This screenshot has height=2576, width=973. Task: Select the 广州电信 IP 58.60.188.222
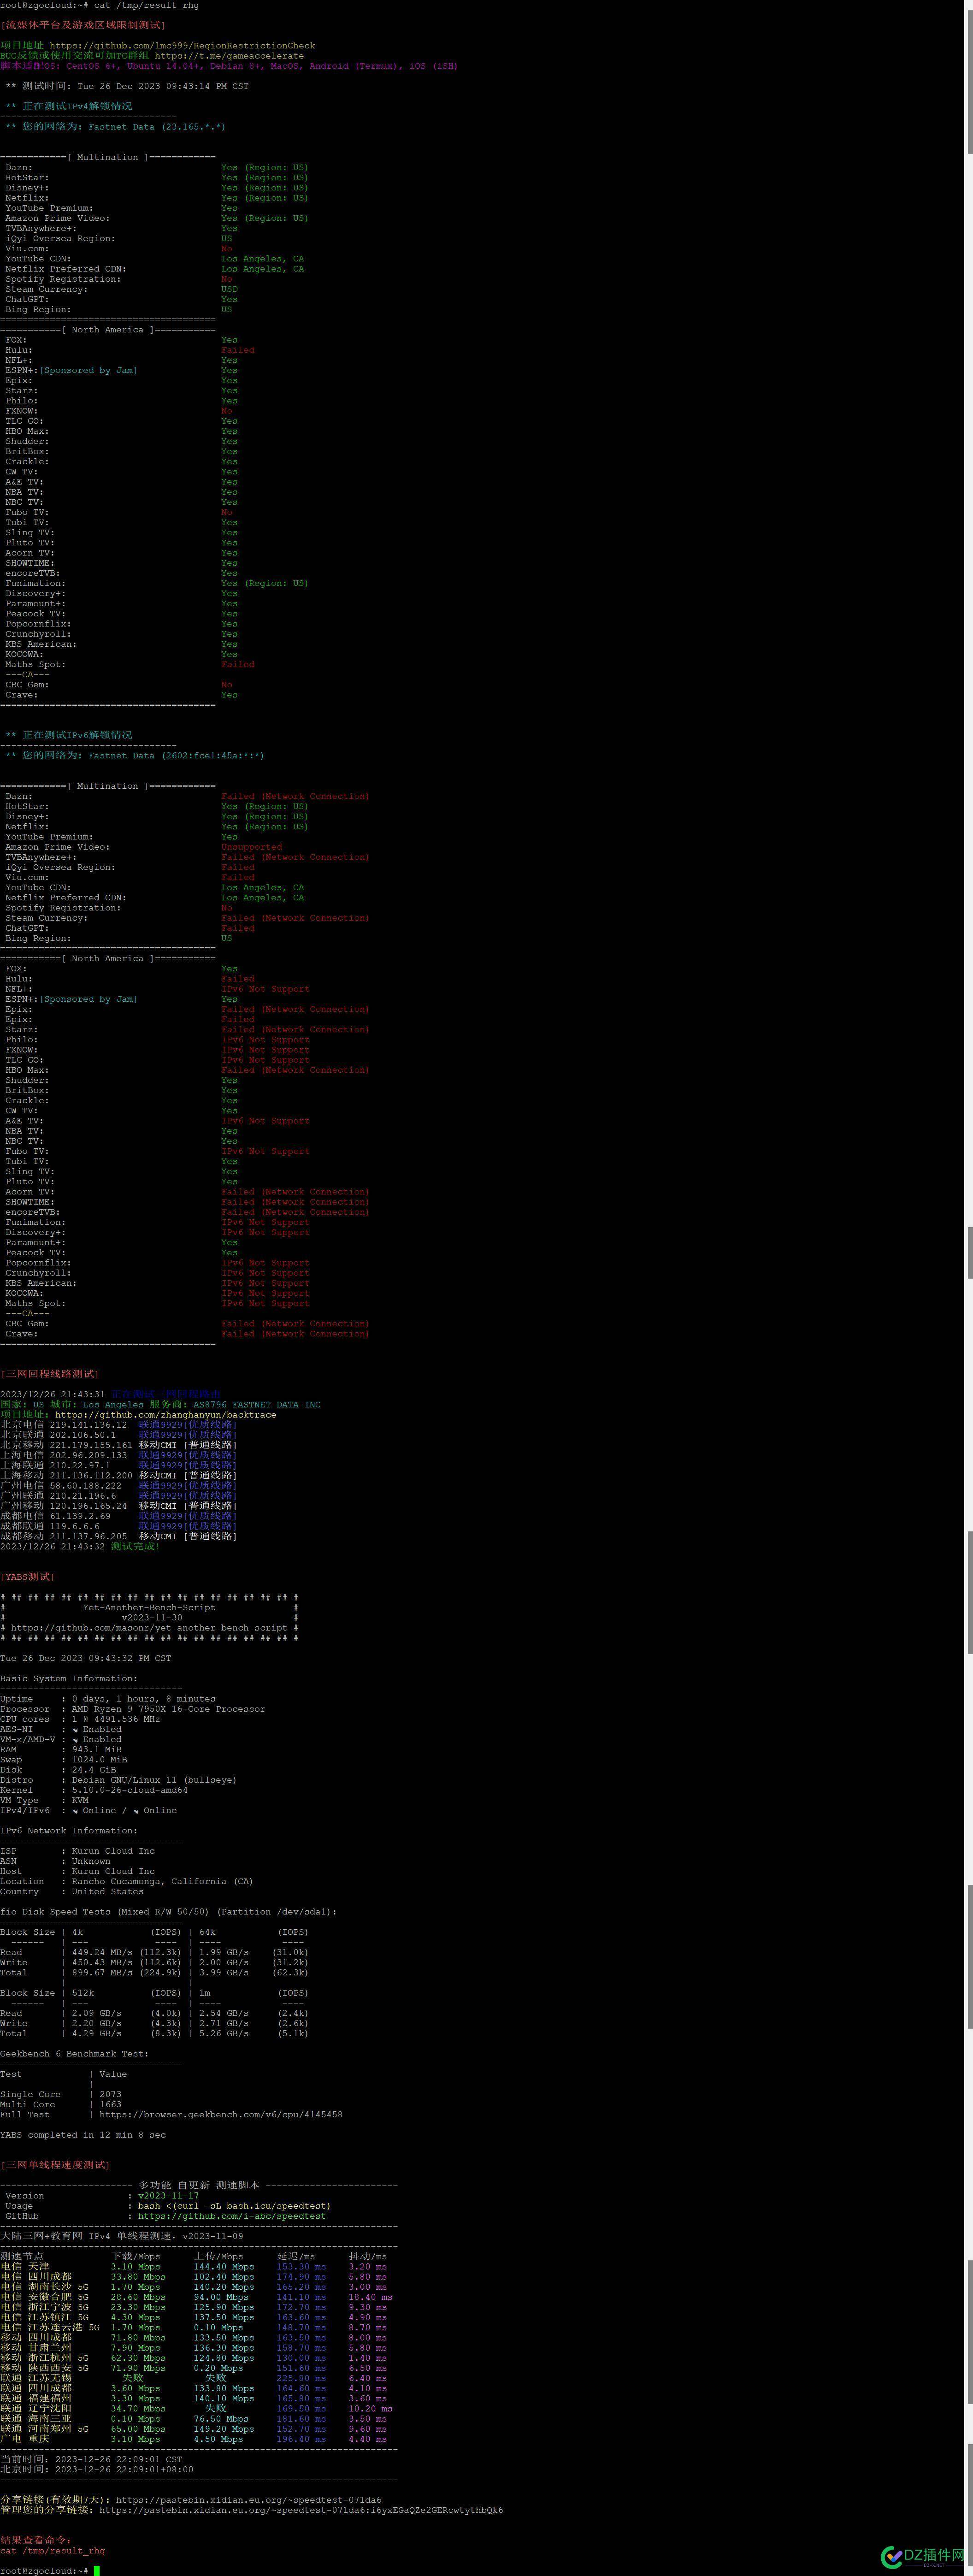click(x=86, y=1486)
